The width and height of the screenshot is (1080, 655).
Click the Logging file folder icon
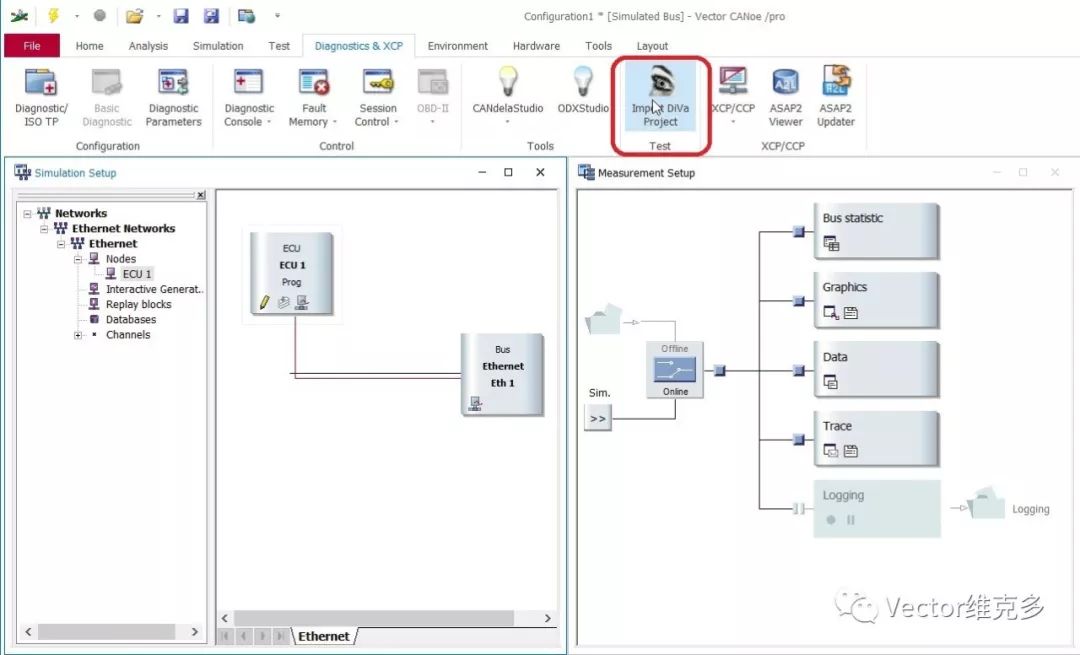click(x=987, y=503)
